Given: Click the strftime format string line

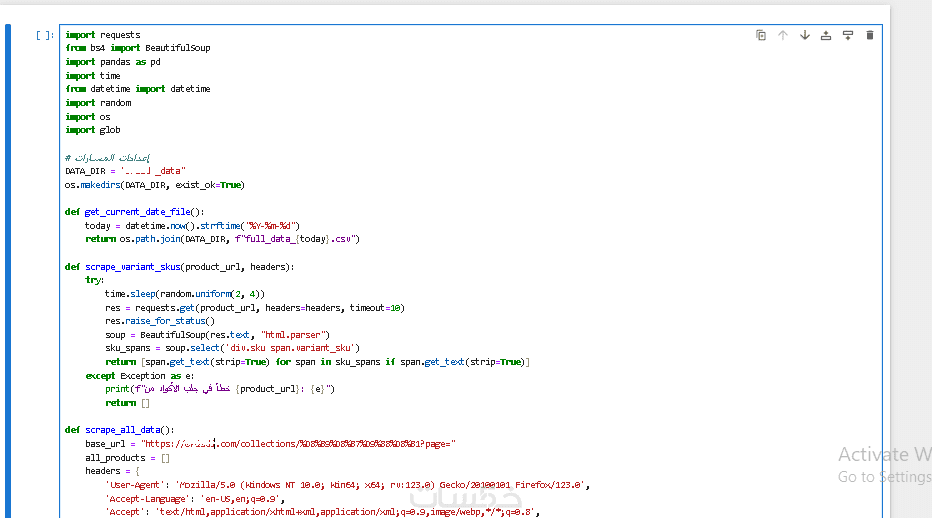Looking at the screenshot, I should [192, 226].
